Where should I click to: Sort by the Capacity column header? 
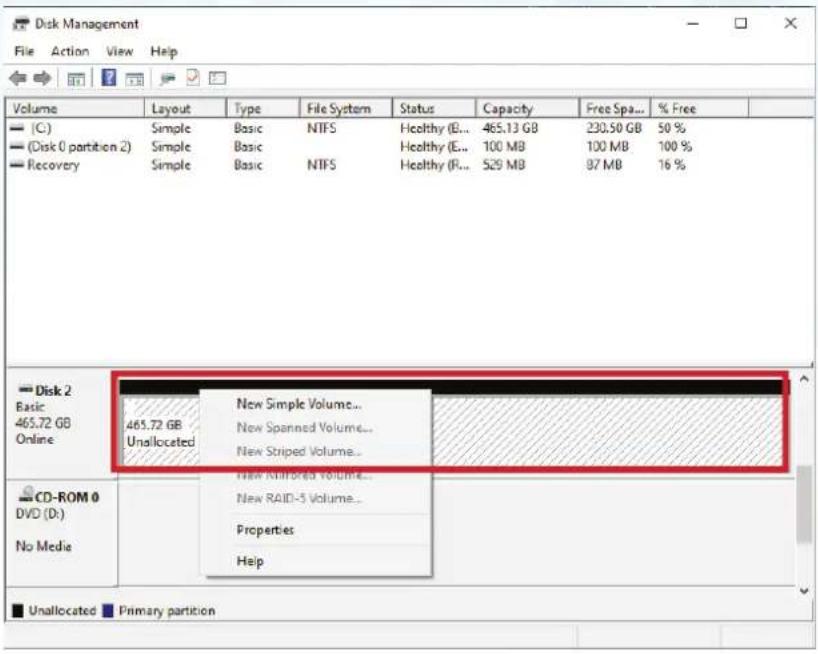(527, 108)
